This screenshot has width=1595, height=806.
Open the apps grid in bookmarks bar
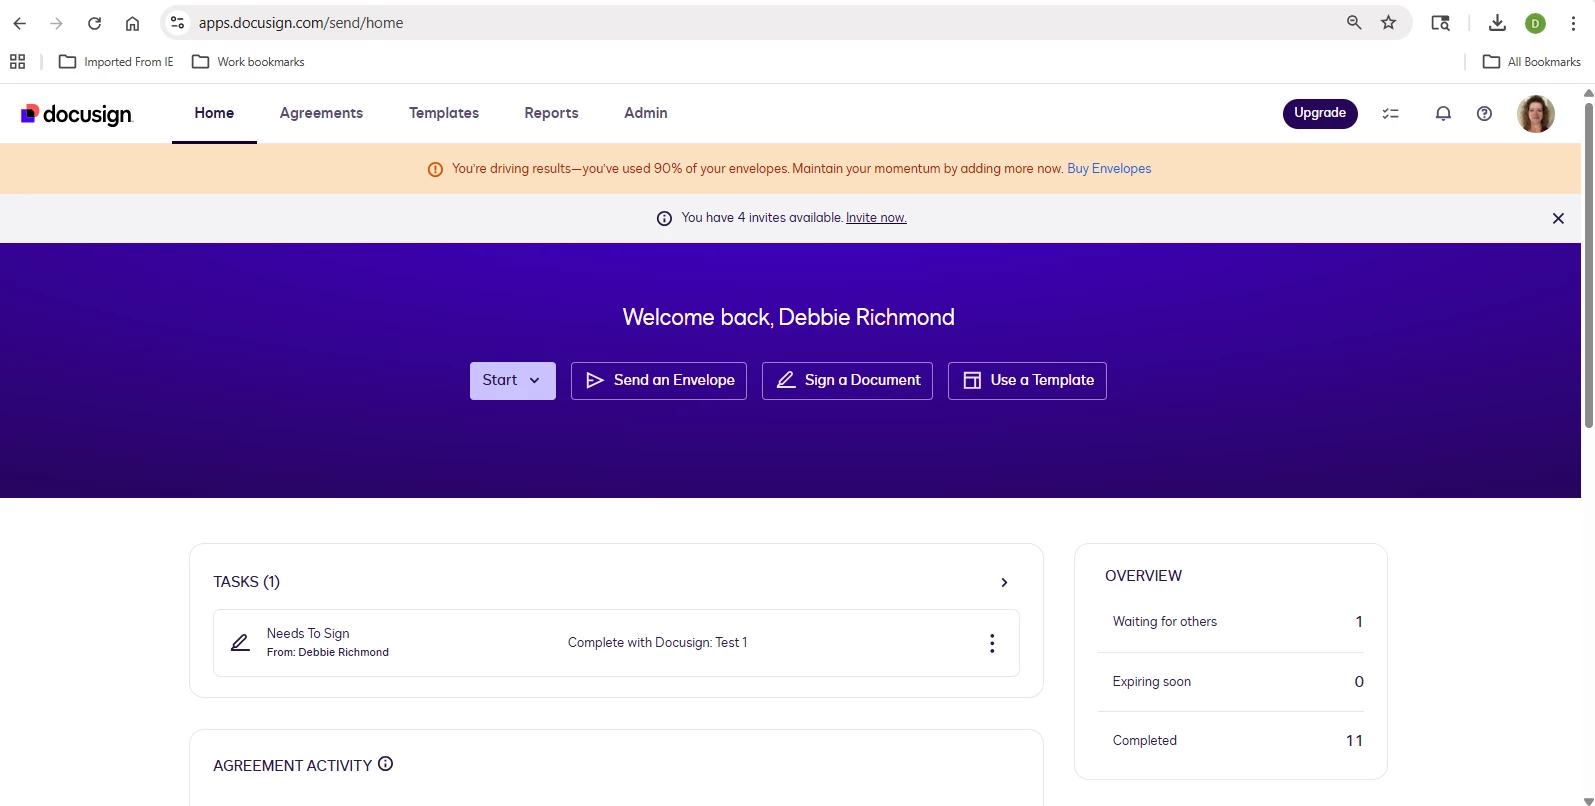coord(17,62)
